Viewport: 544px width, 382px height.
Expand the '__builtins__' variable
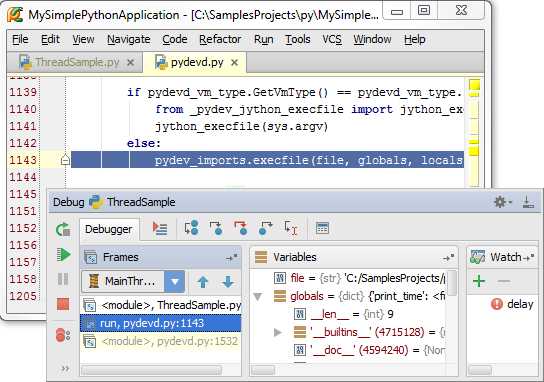pos(277,332)
